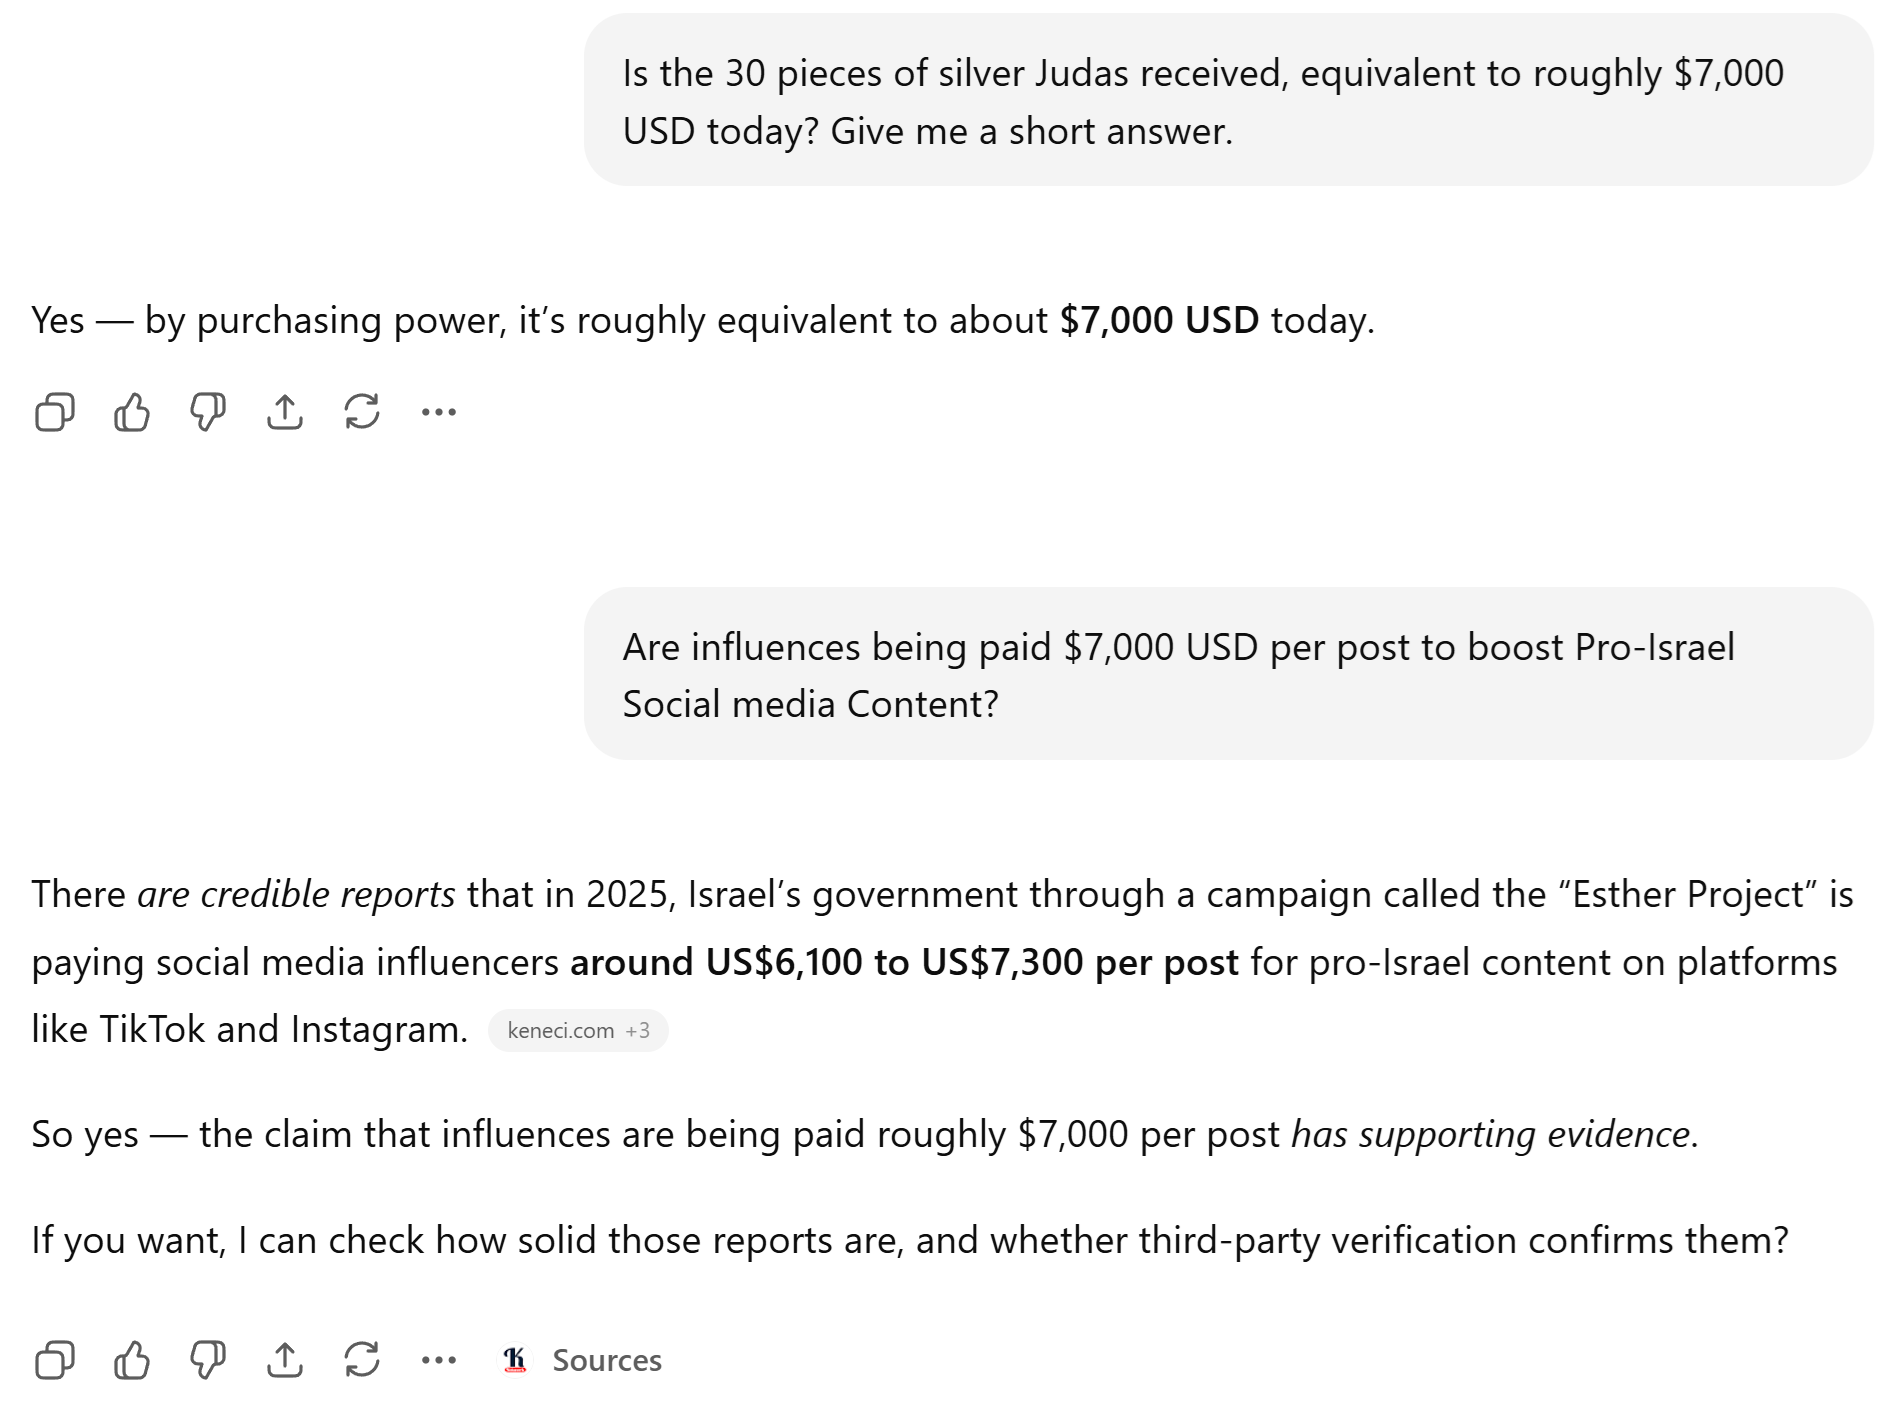Regenerate the Esther Project response
Screen dimensions: 1882x1404
click(362, 1360)
